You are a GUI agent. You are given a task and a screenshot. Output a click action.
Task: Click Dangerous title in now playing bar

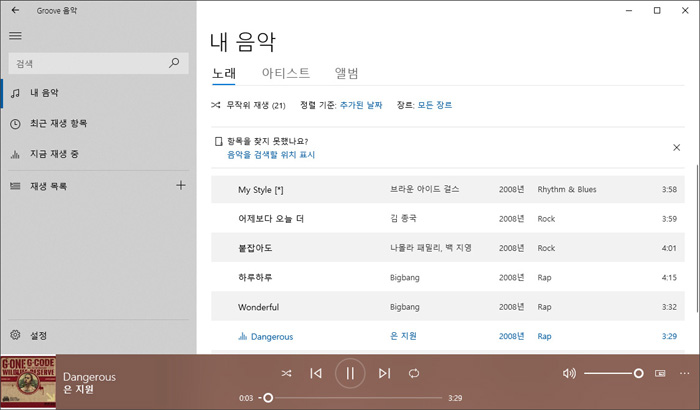[89, 377]
